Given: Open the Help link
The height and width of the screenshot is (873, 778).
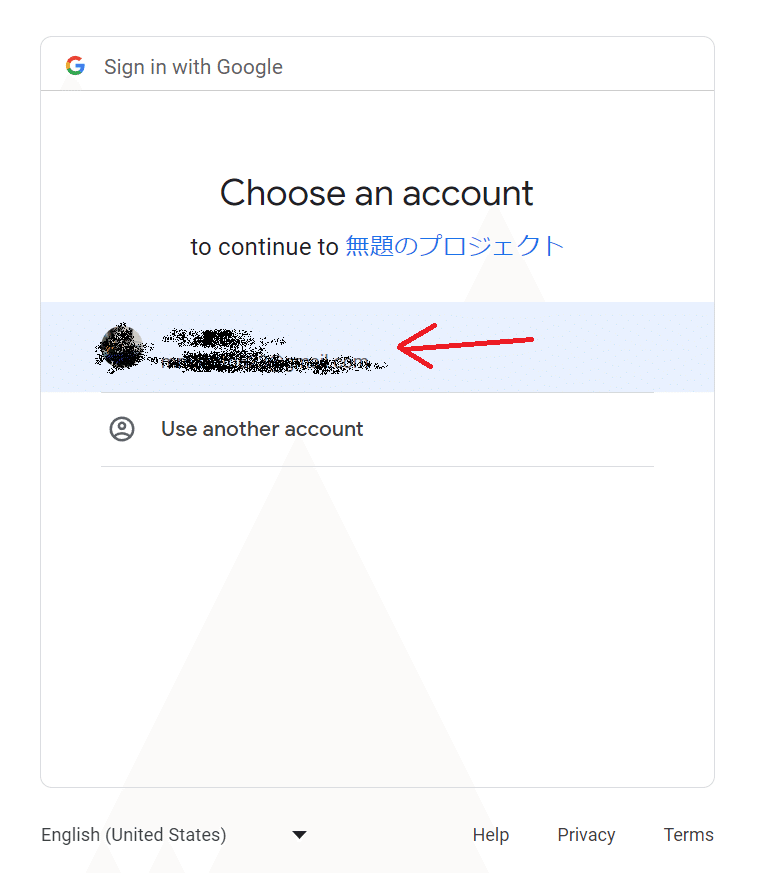Looking at the screenshot, I should 491,835.
